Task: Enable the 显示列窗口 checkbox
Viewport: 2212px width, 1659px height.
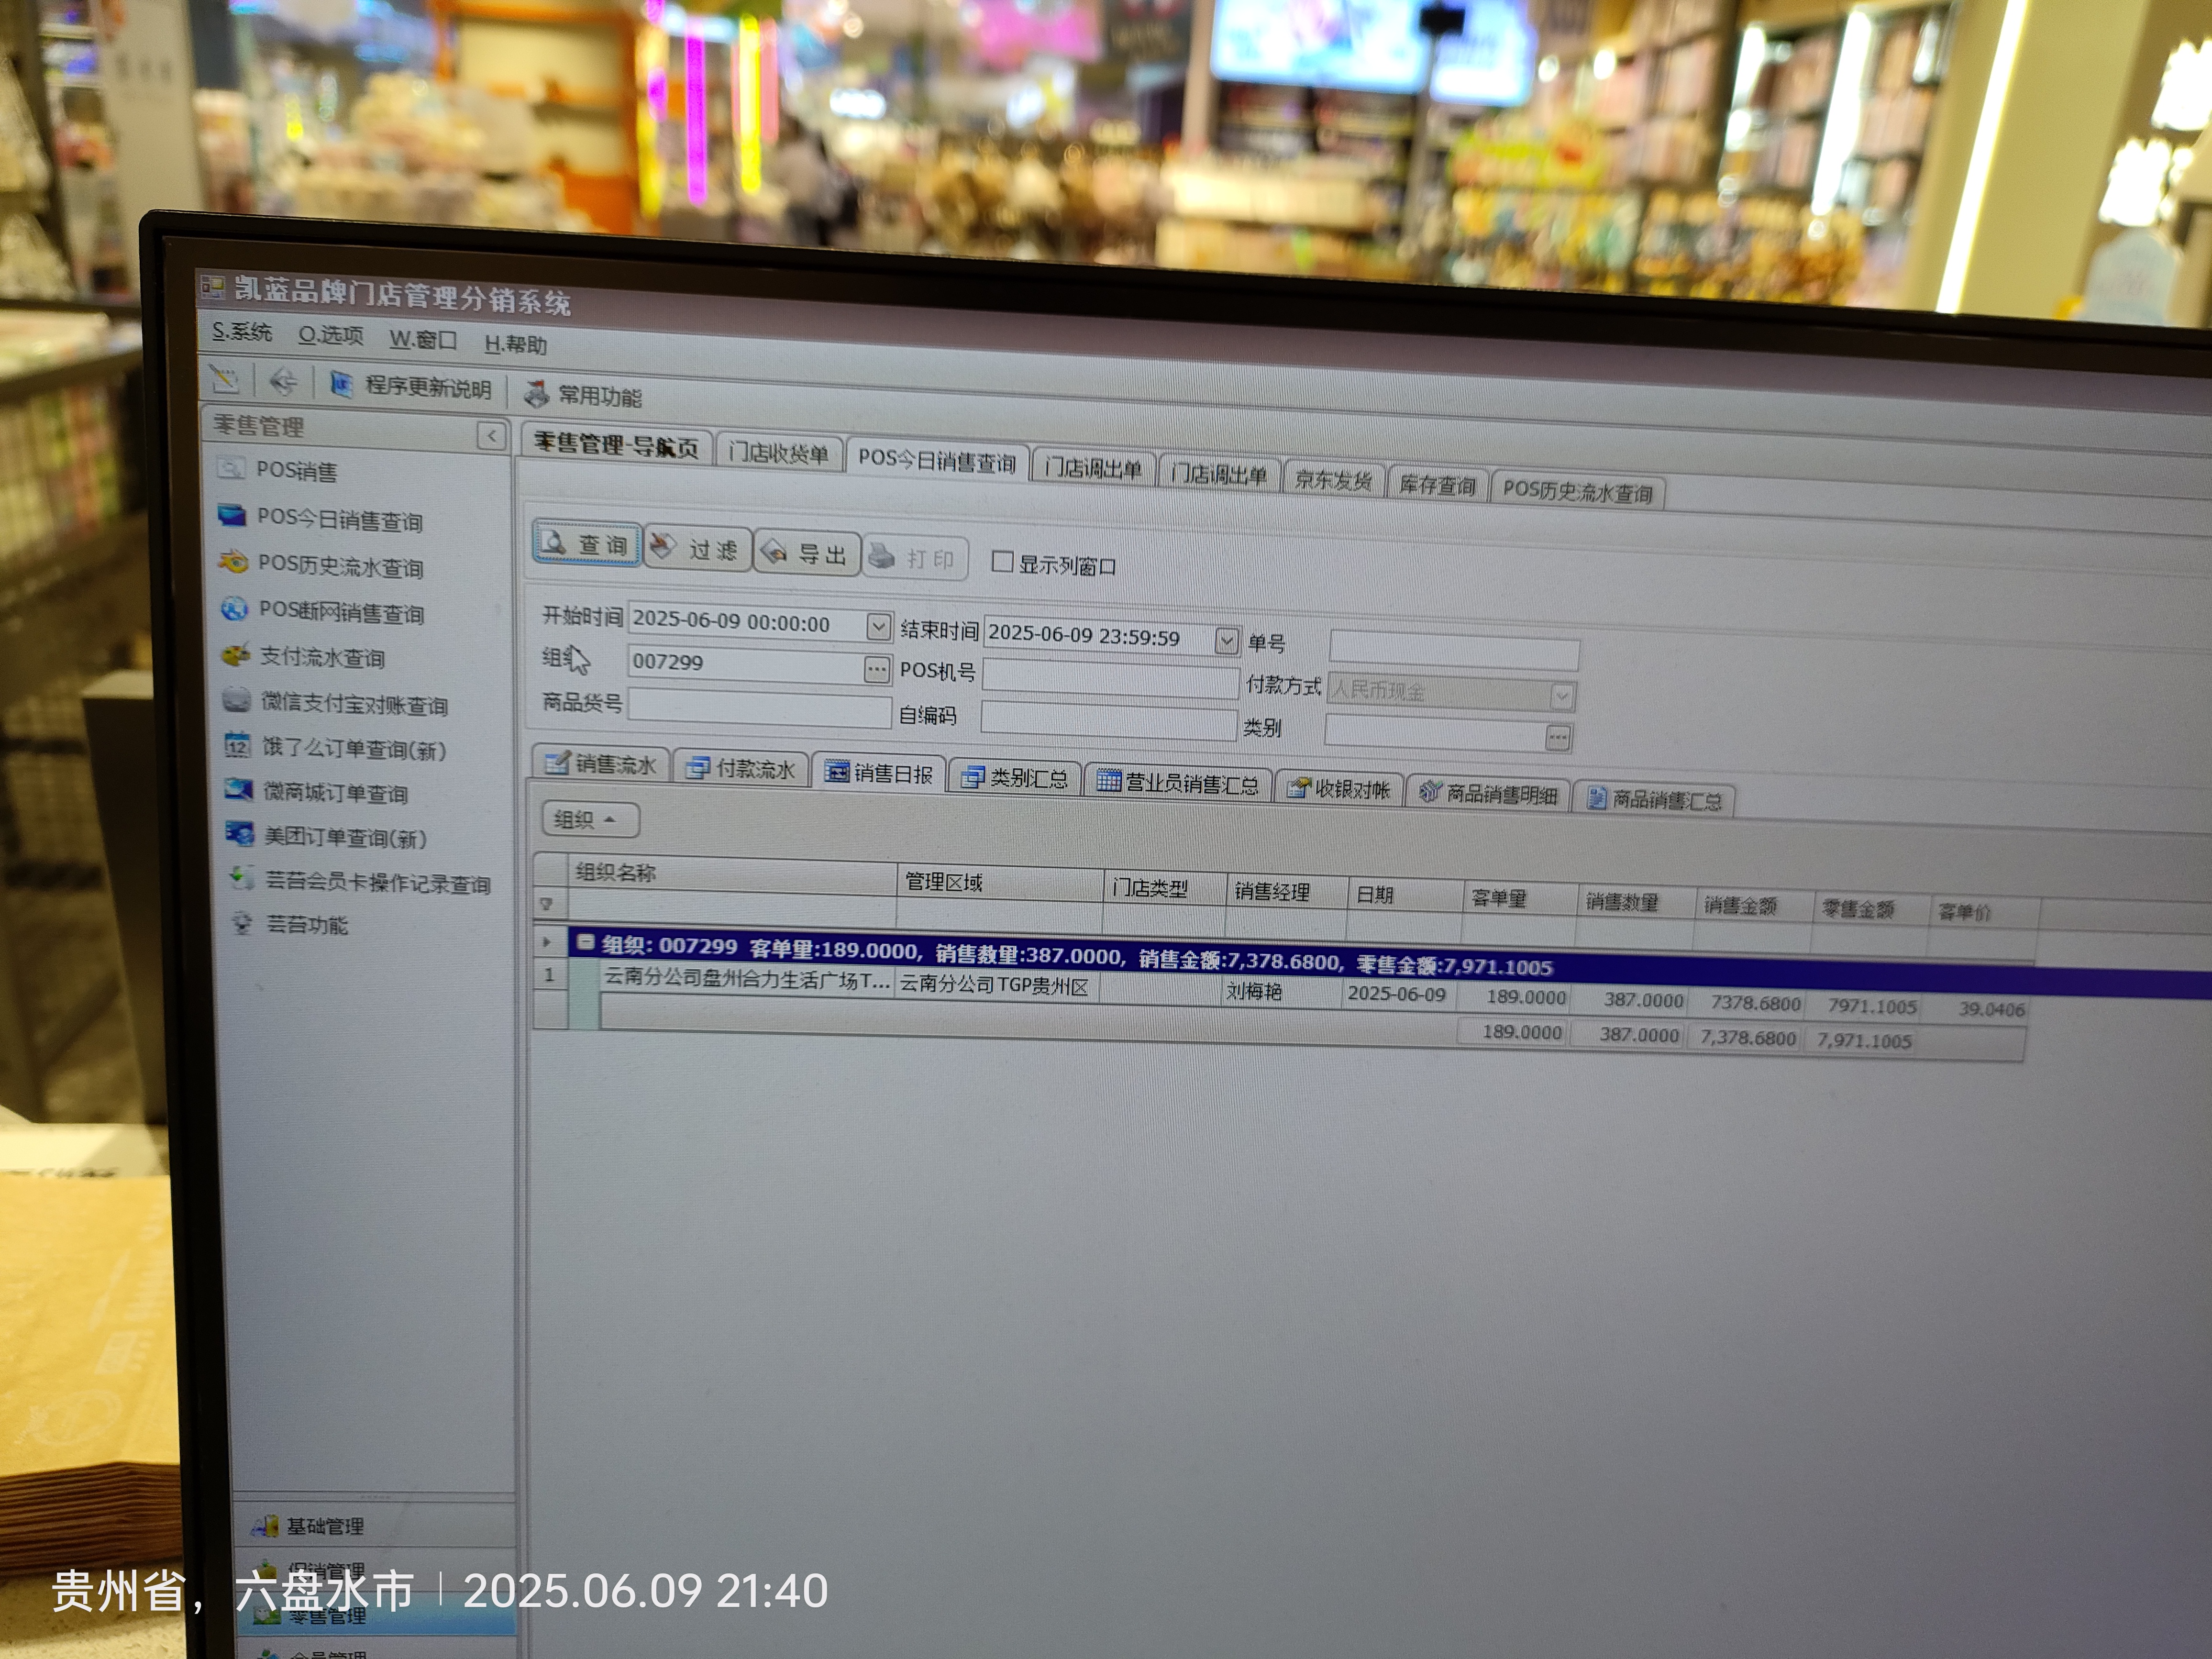Action: 1002,562
